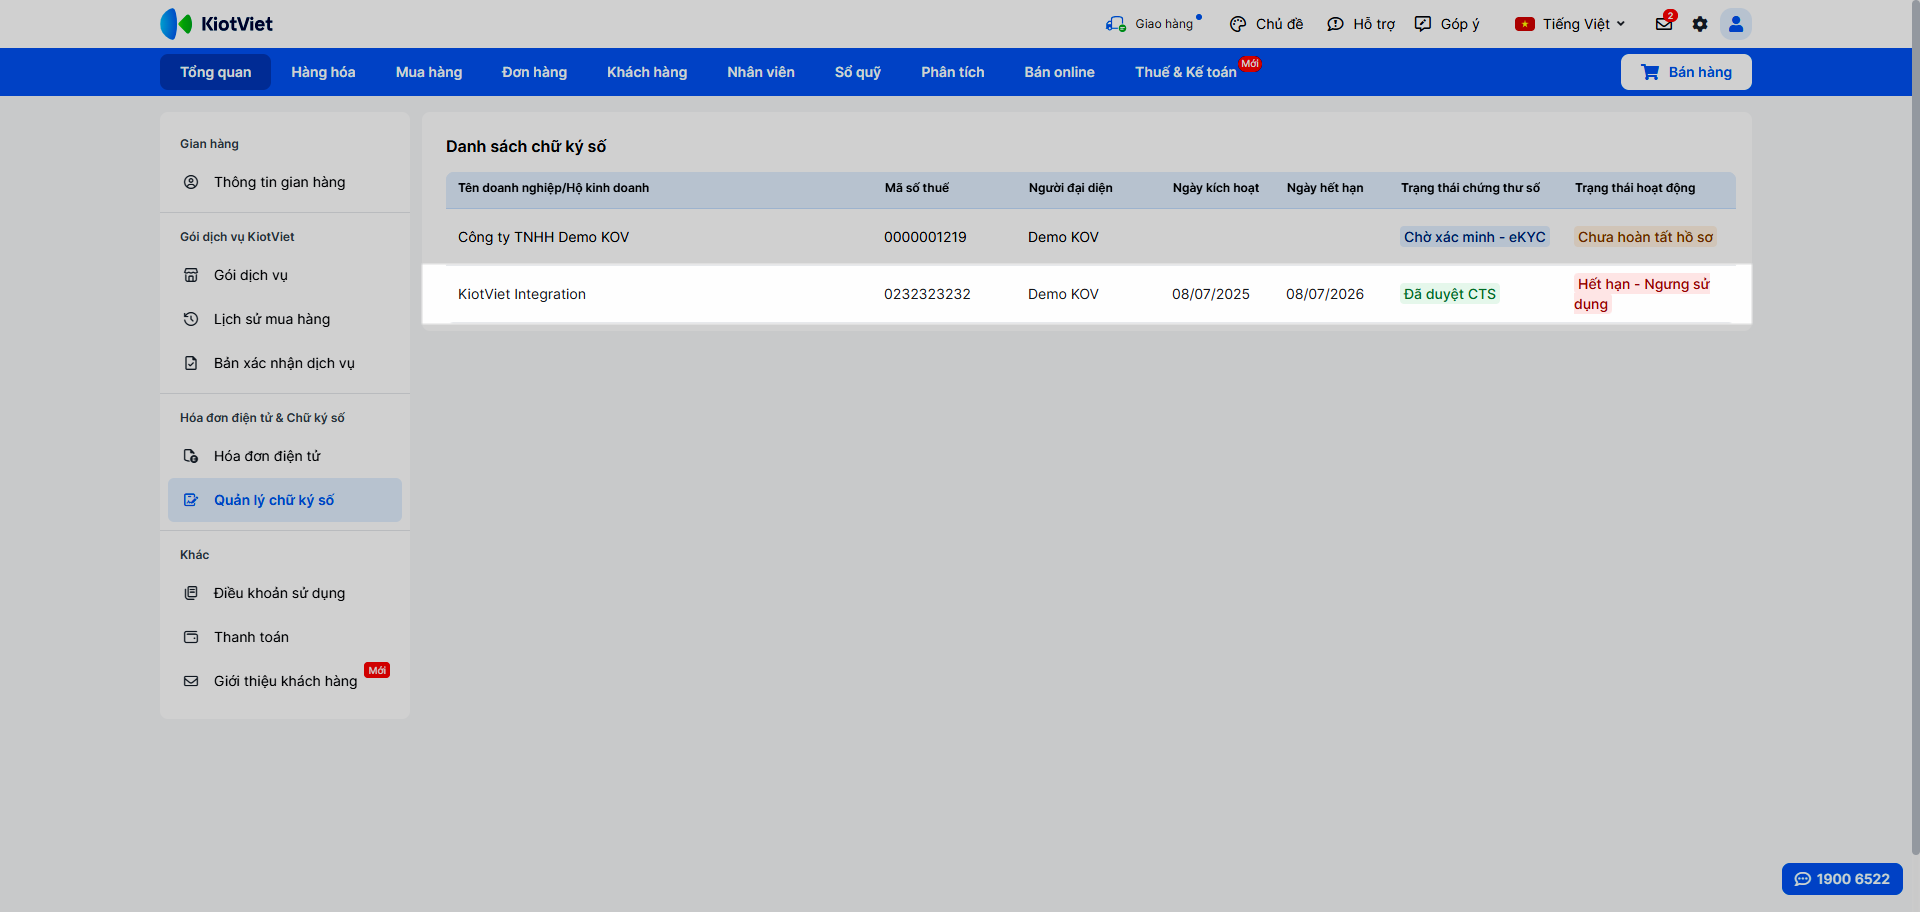
Task: Click the Thông tin gian hàng profile icon
Action: click(191, 182)
